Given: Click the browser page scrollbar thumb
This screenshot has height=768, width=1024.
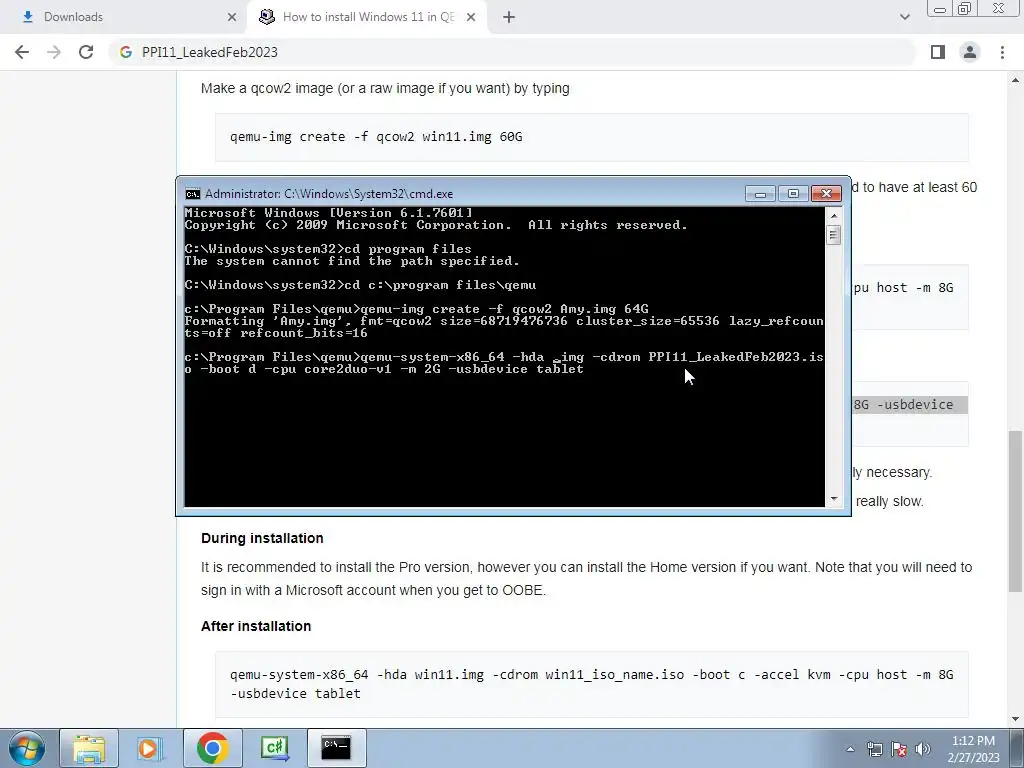Looking at the screenshot, I should [1016, 509].
